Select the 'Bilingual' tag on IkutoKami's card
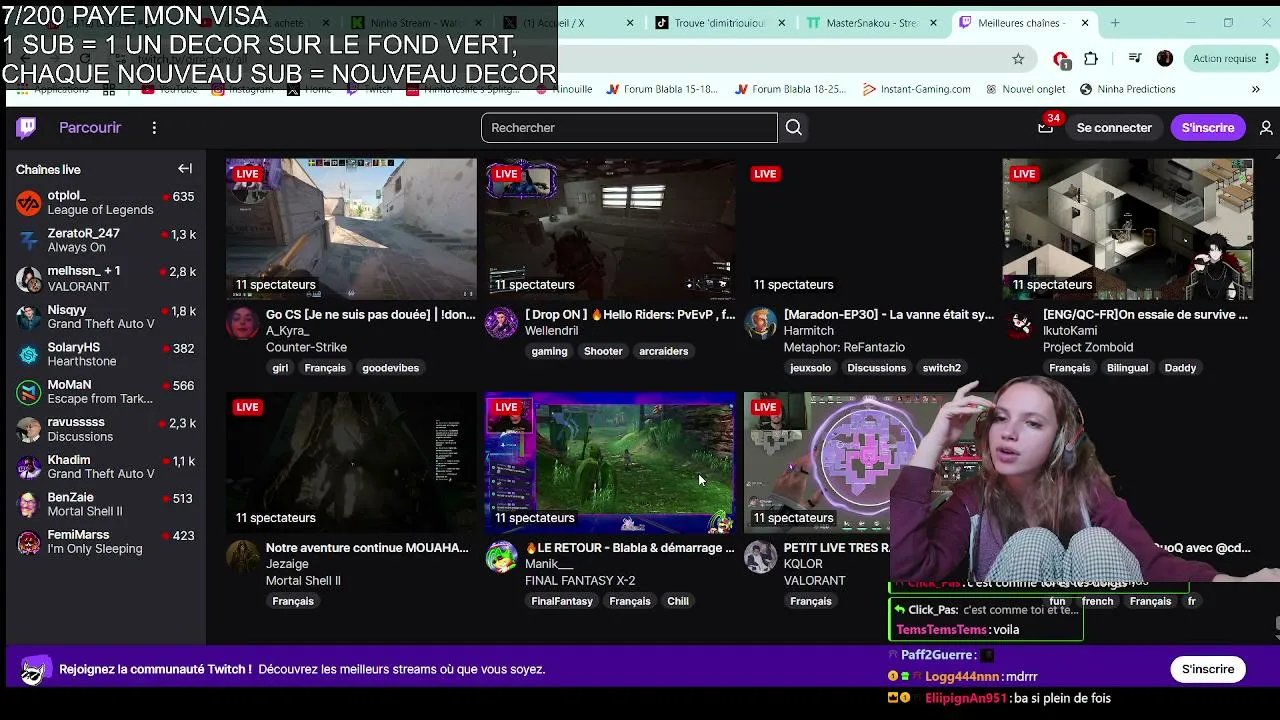The height and width of the screenshot is (720, 1280). (1127, 368)
